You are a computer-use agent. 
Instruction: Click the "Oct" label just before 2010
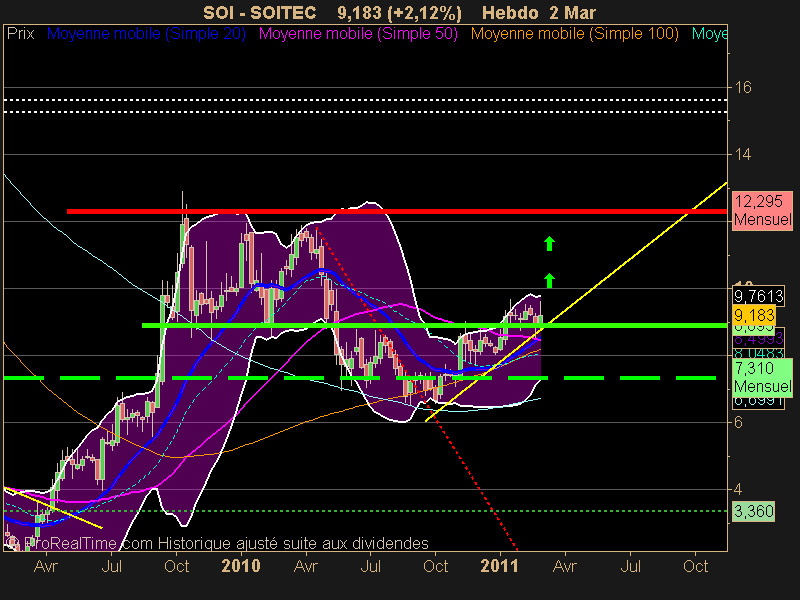(177, 566)
